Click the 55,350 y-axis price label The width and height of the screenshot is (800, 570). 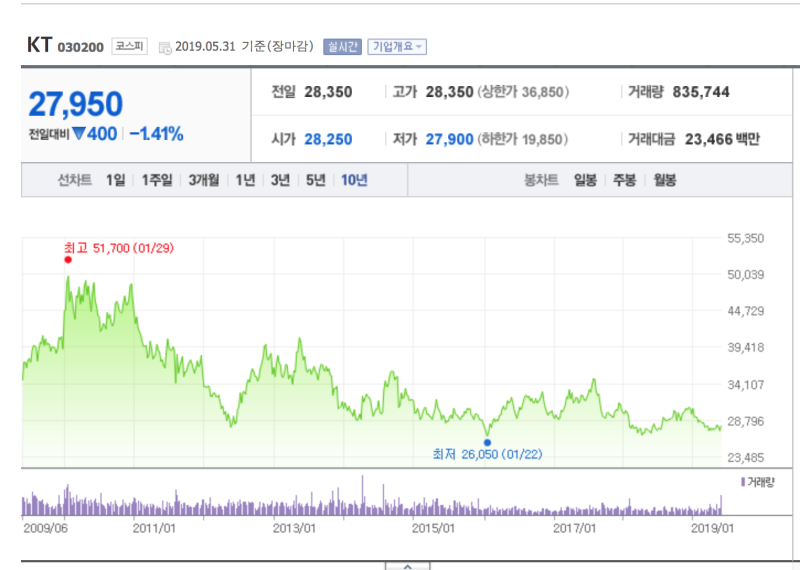745,238
